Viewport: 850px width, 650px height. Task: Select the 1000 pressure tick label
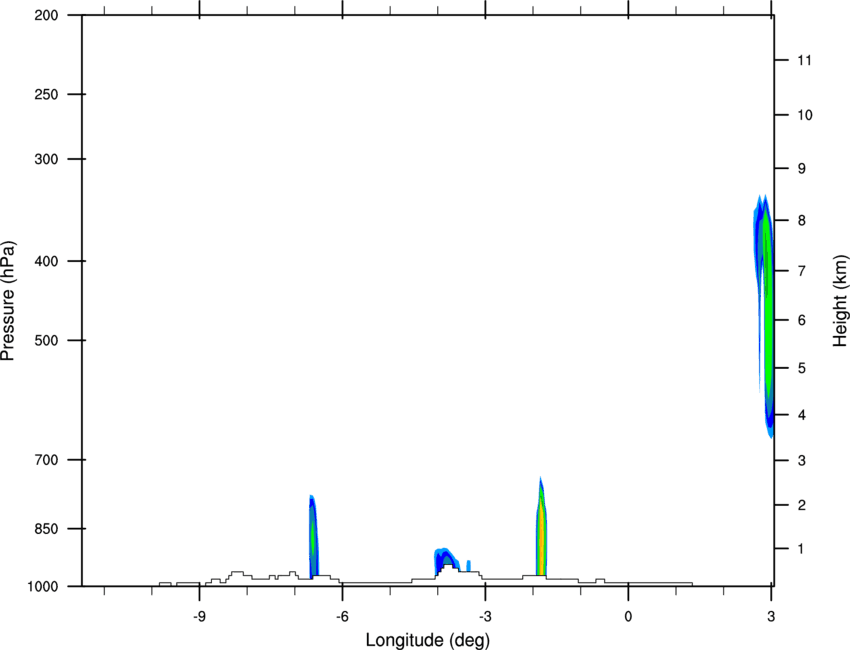[42, 587]
